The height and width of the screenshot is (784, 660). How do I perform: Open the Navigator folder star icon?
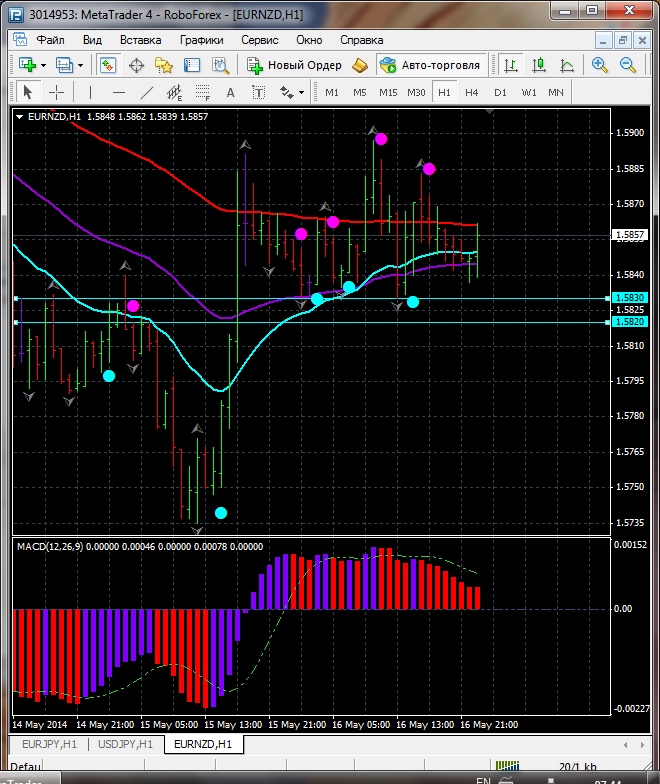(x=164, y=65)
